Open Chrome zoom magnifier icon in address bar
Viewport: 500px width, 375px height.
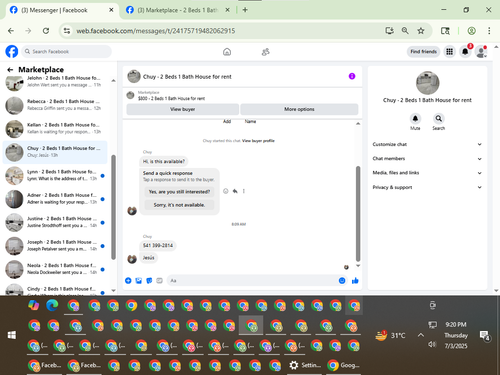[405, 31]
